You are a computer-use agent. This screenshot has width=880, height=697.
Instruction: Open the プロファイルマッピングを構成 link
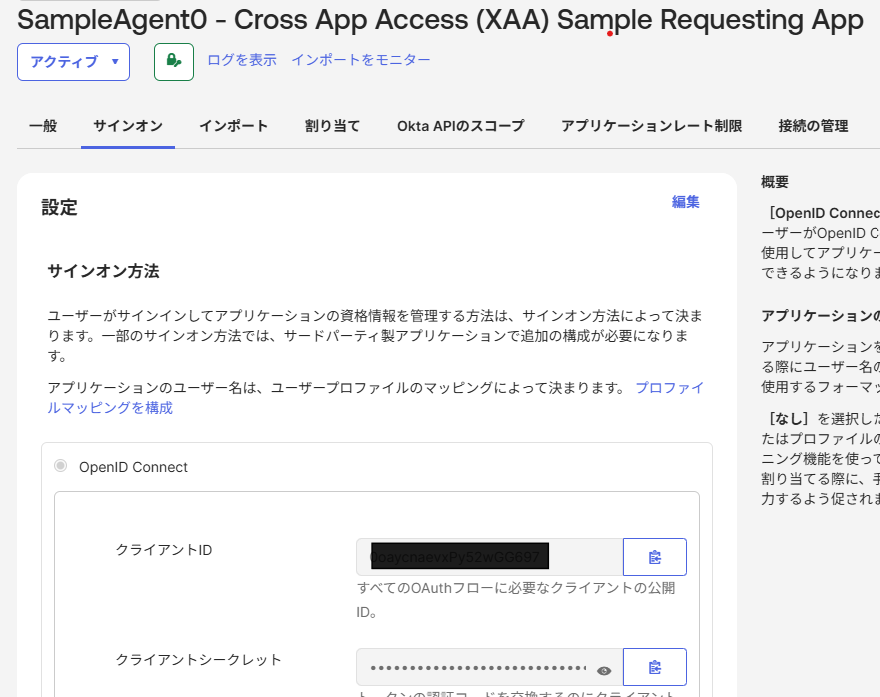[110, 408]
